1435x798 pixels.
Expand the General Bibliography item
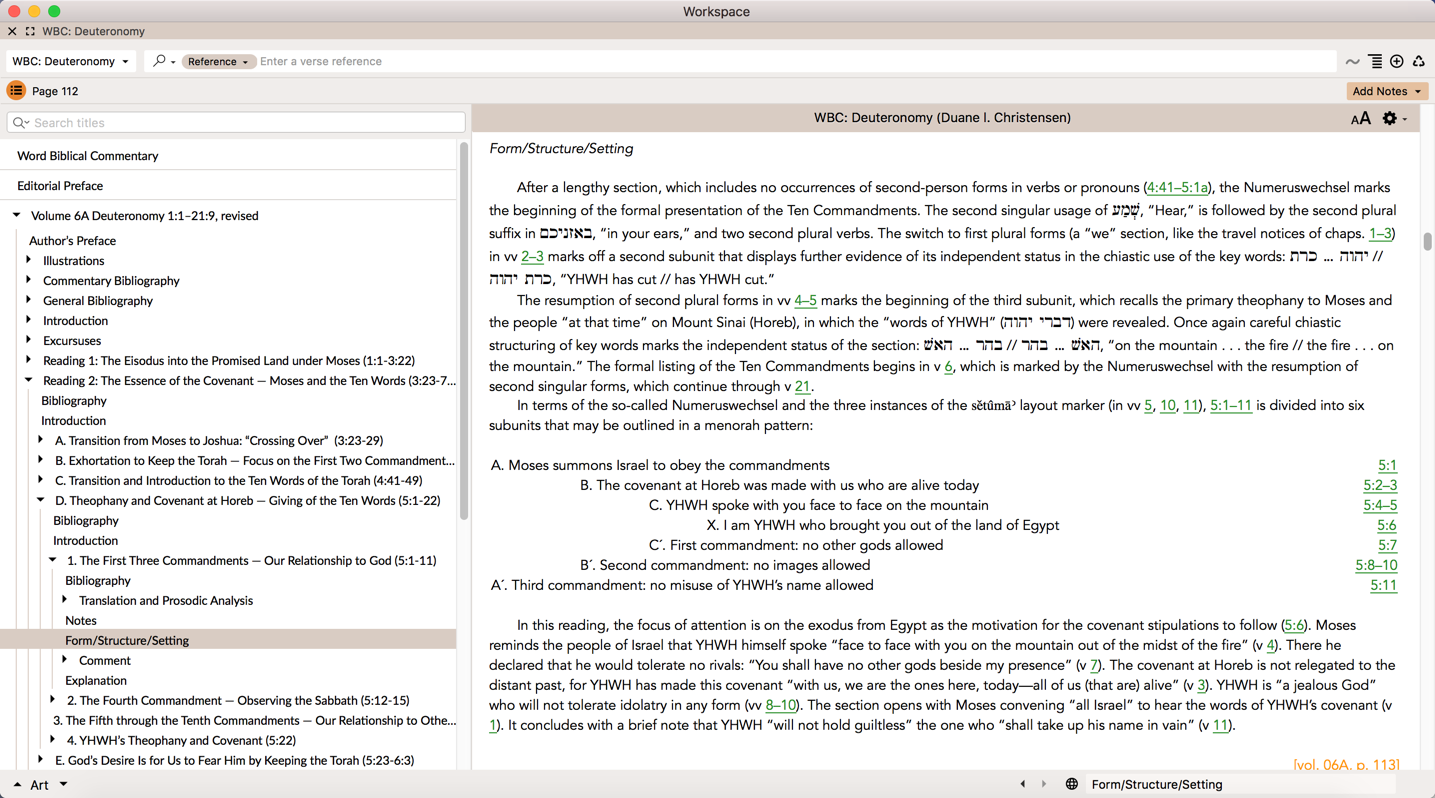29,301
